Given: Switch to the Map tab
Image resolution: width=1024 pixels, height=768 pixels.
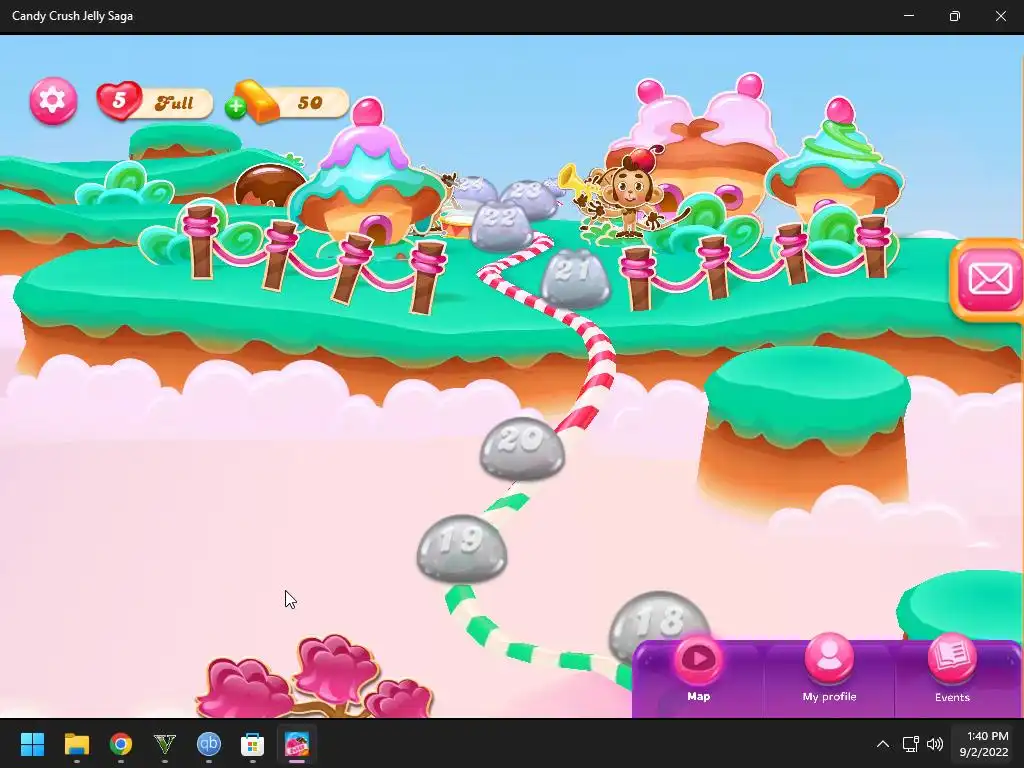Looking at the screenshot, I should click(698, 673).
